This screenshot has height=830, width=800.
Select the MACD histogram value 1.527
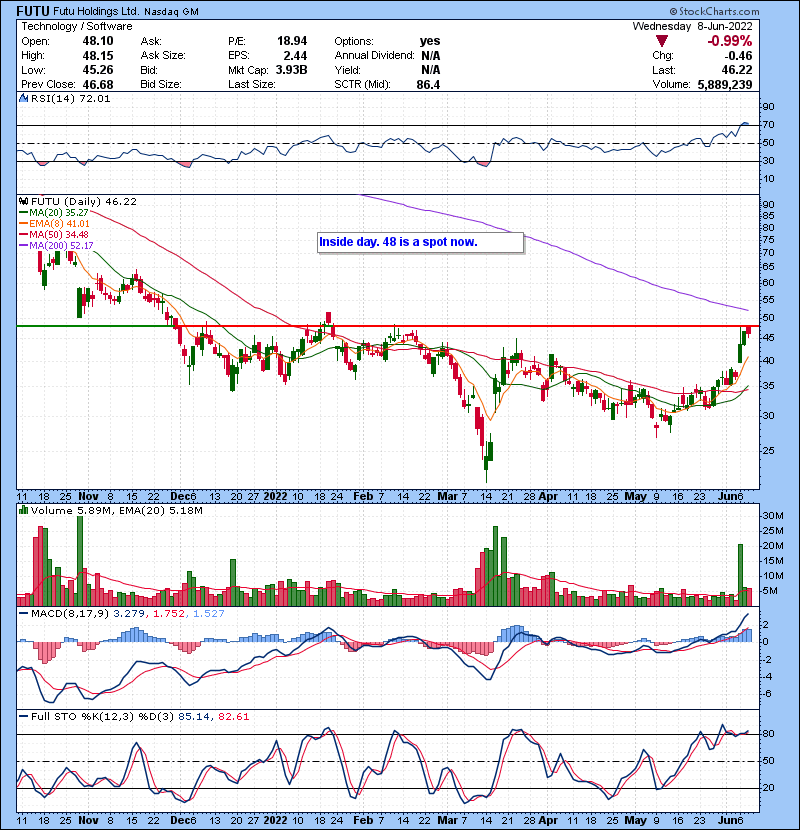[209, 614]
